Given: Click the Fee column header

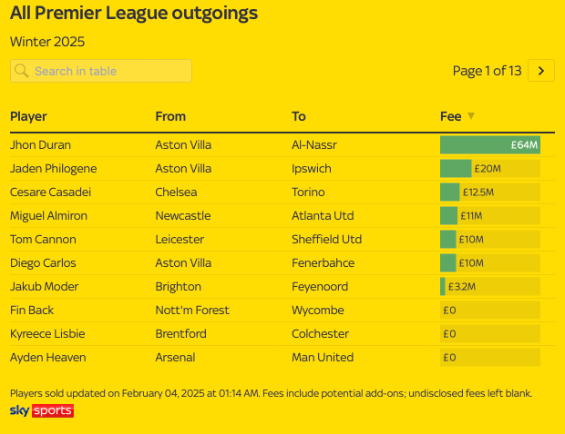Looking at the screenshot, I should point(450,116).
